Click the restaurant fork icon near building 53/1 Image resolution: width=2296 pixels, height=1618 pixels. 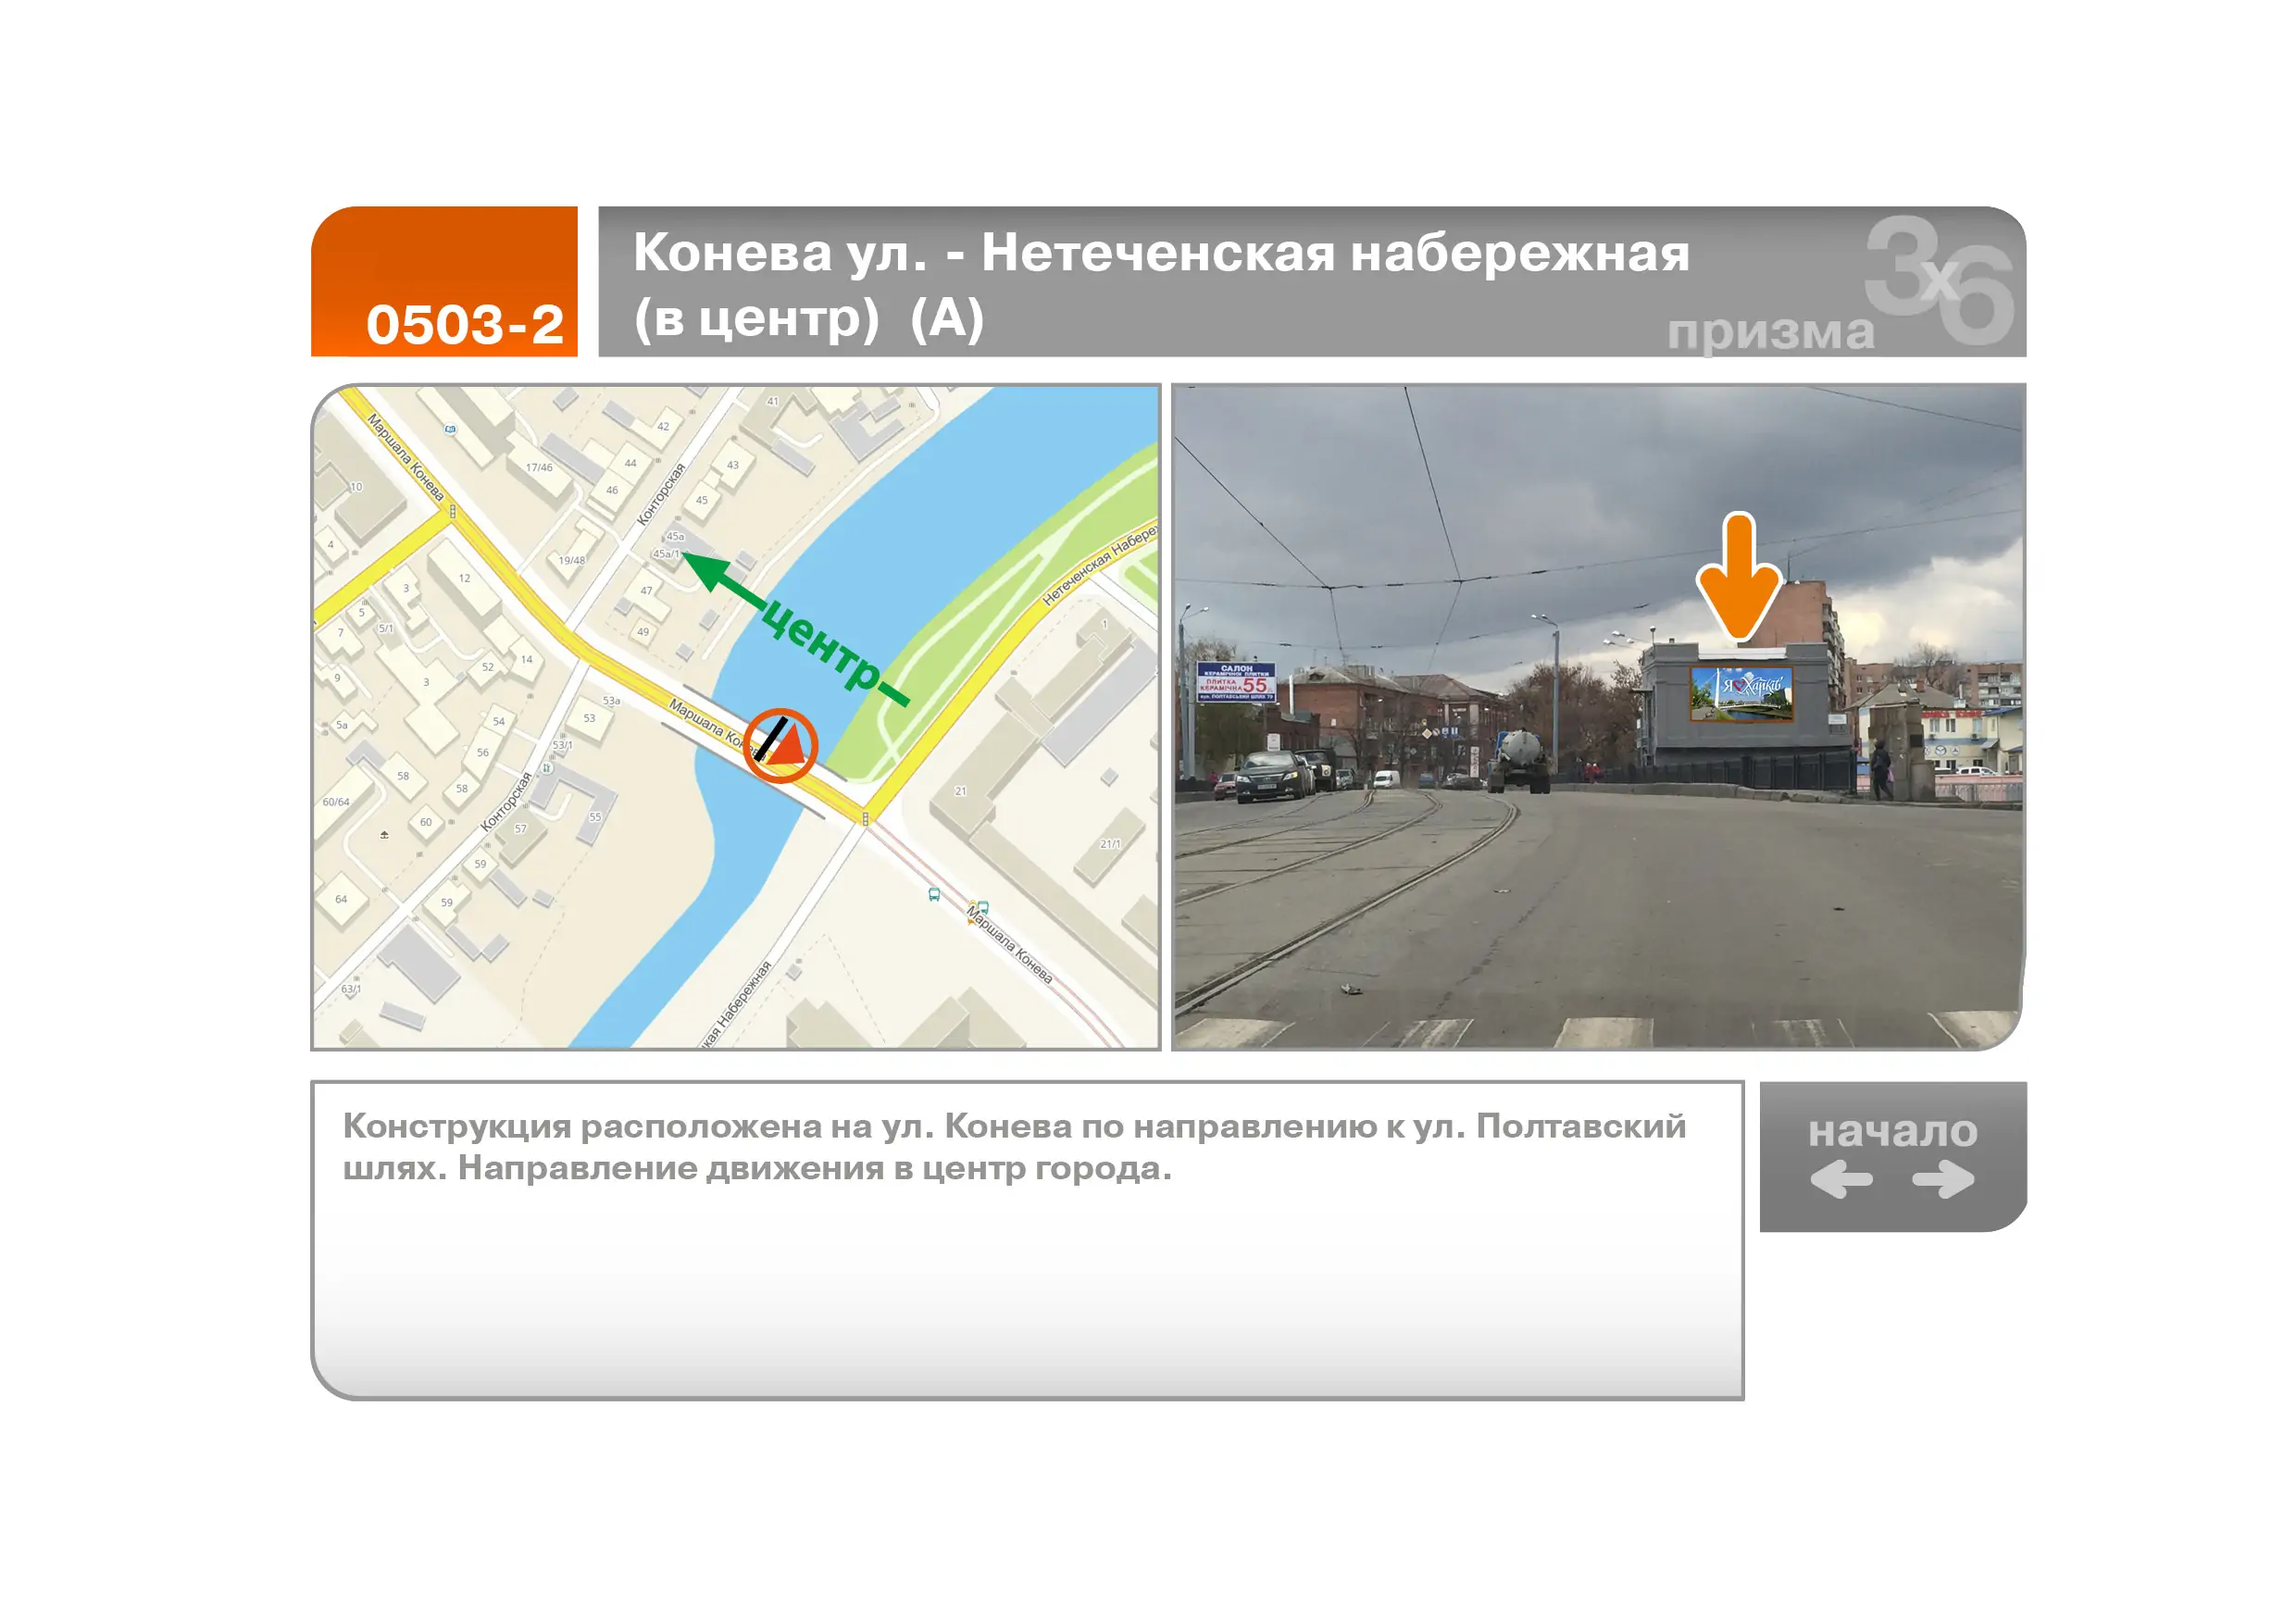[x=547, y=768]
